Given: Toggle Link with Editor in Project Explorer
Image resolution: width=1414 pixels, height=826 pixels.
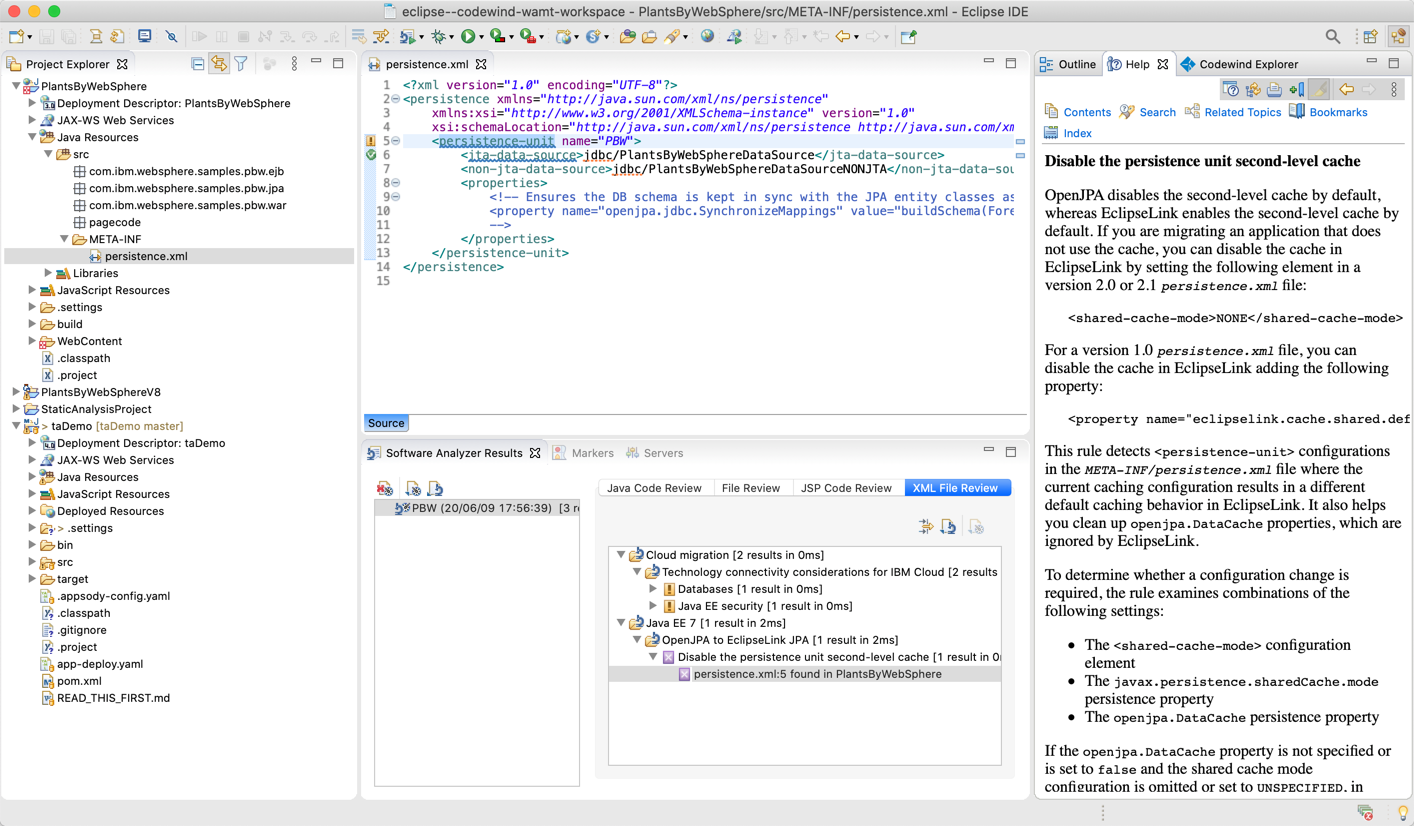Looking at the screenshot, I should click(x=219, y=64).
